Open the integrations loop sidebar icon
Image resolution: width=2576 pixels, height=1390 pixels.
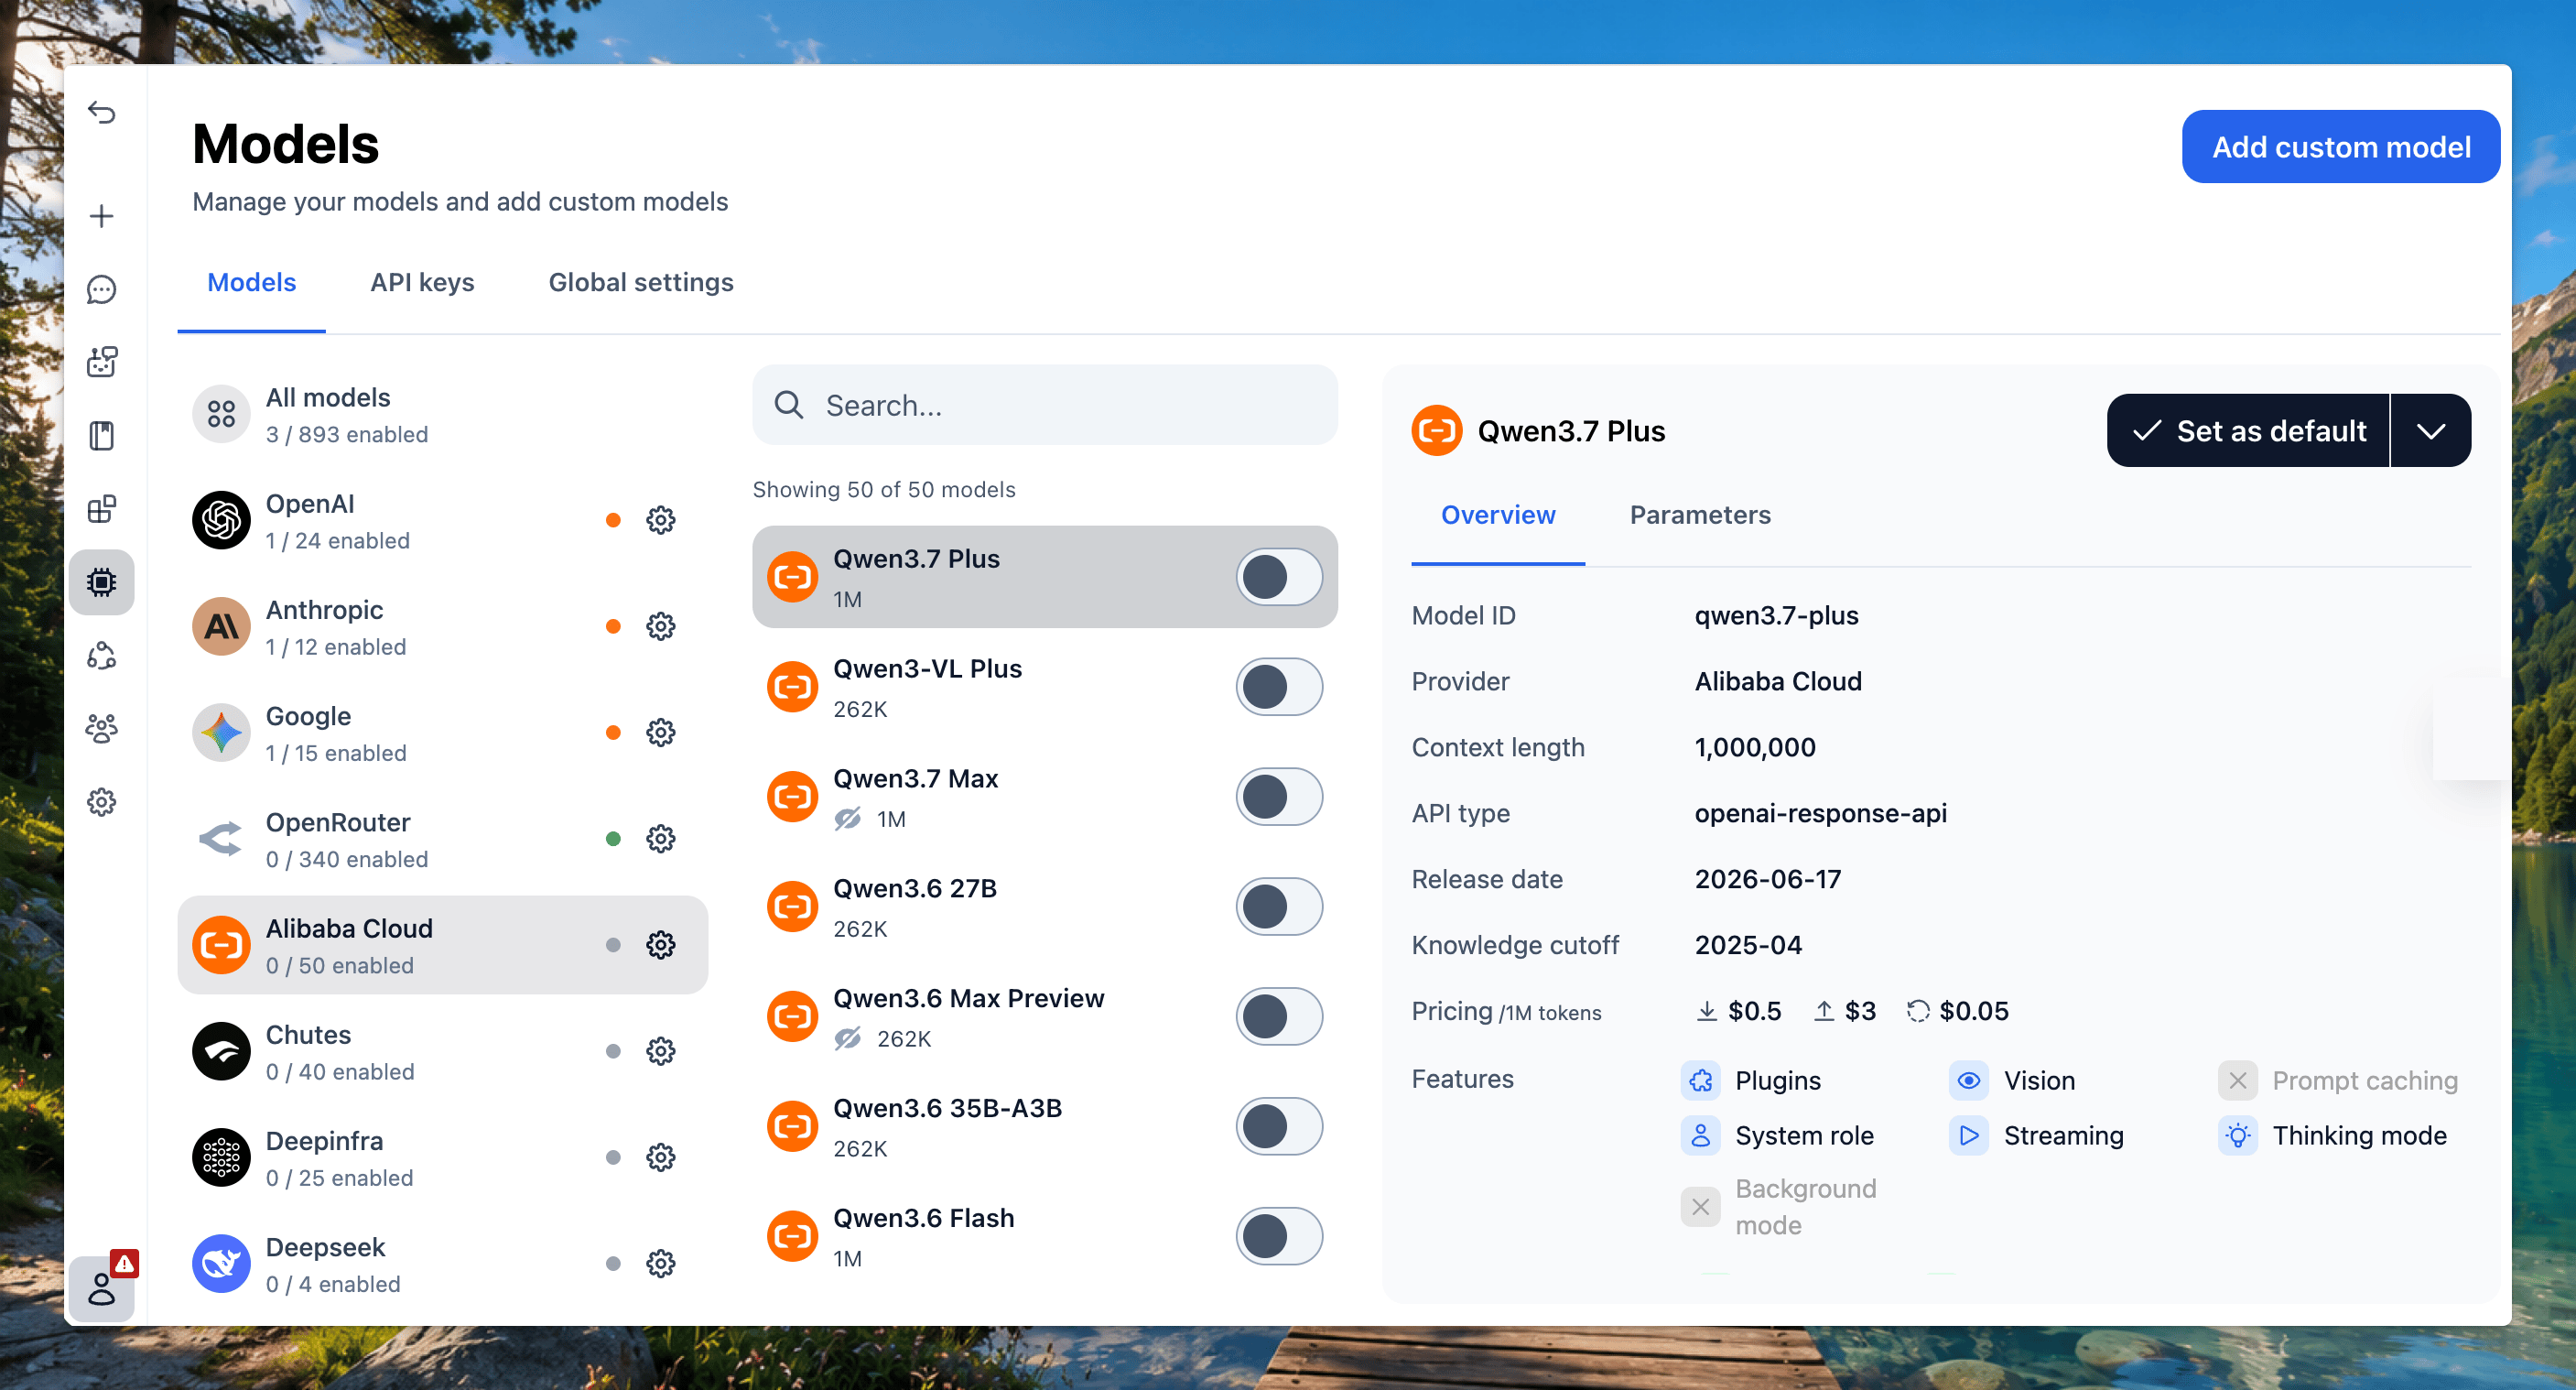(x=101, y=655)
